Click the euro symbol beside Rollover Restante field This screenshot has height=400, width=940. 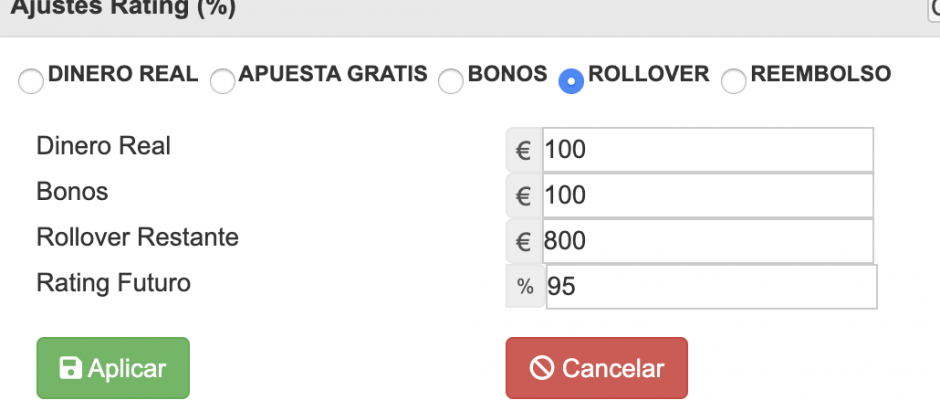click(x=524, y=241)
